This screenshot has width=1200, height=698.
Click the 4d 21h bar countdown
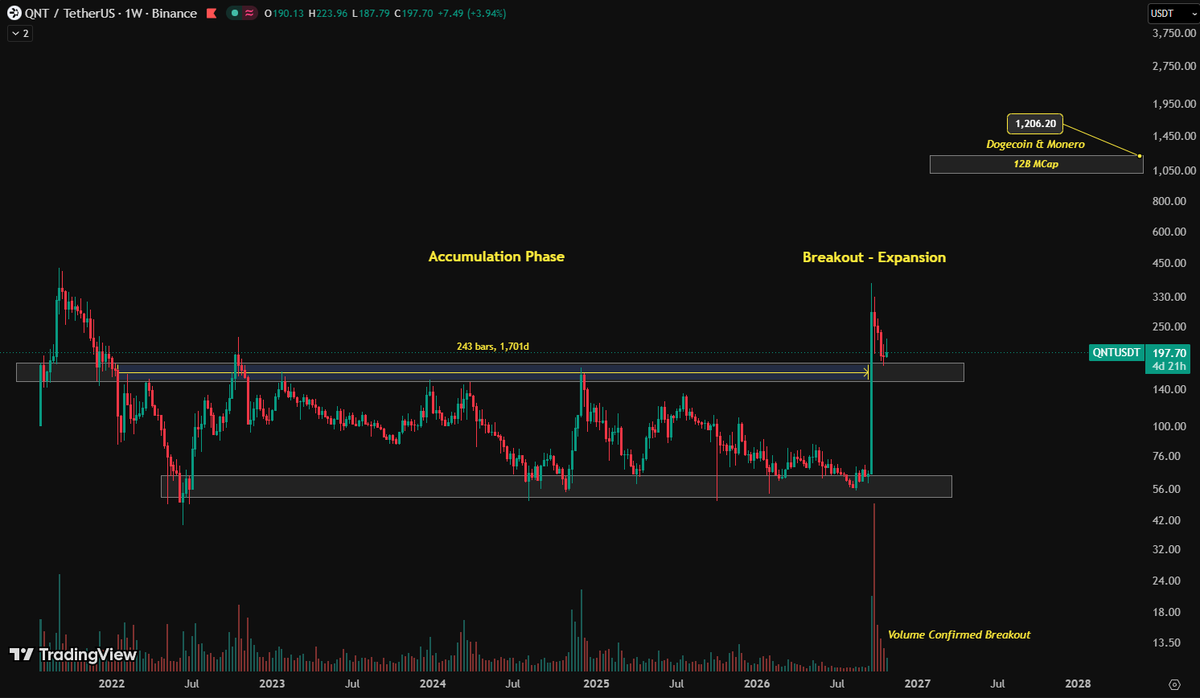click(x=1169, y=366)
